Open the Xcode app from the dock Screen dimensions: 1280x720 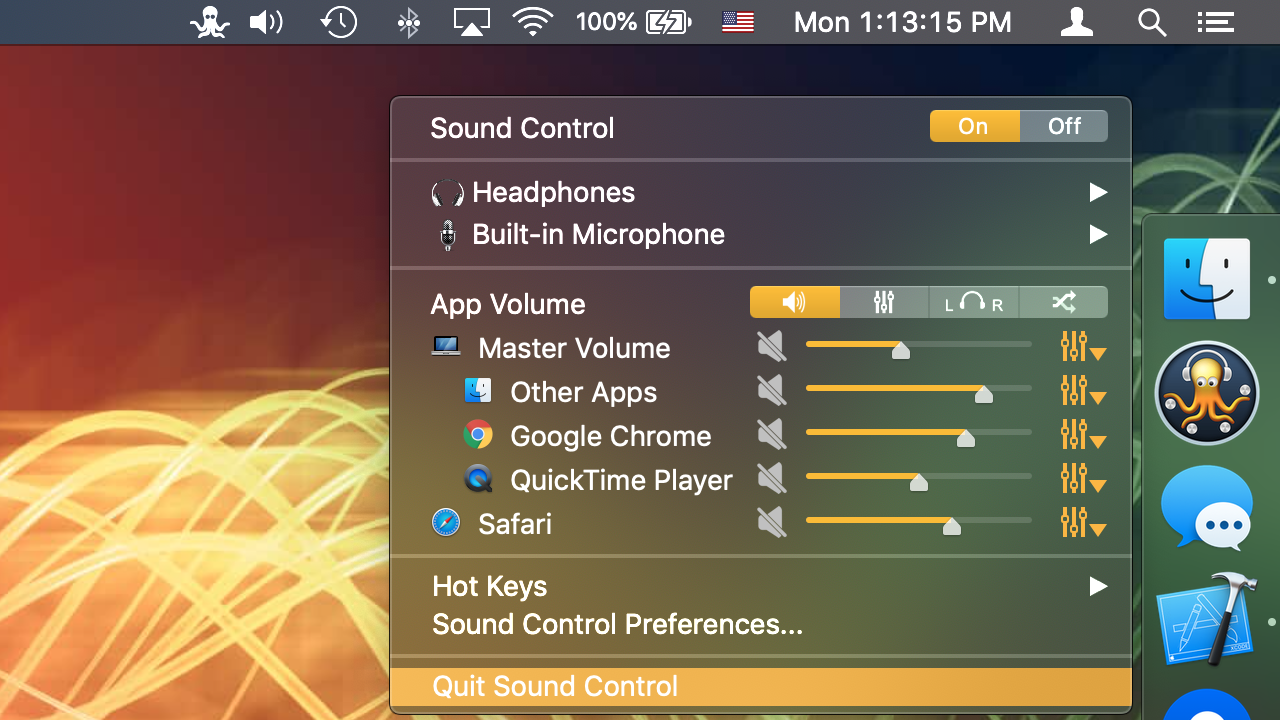pyautogui.click(x=1206, y=619)
